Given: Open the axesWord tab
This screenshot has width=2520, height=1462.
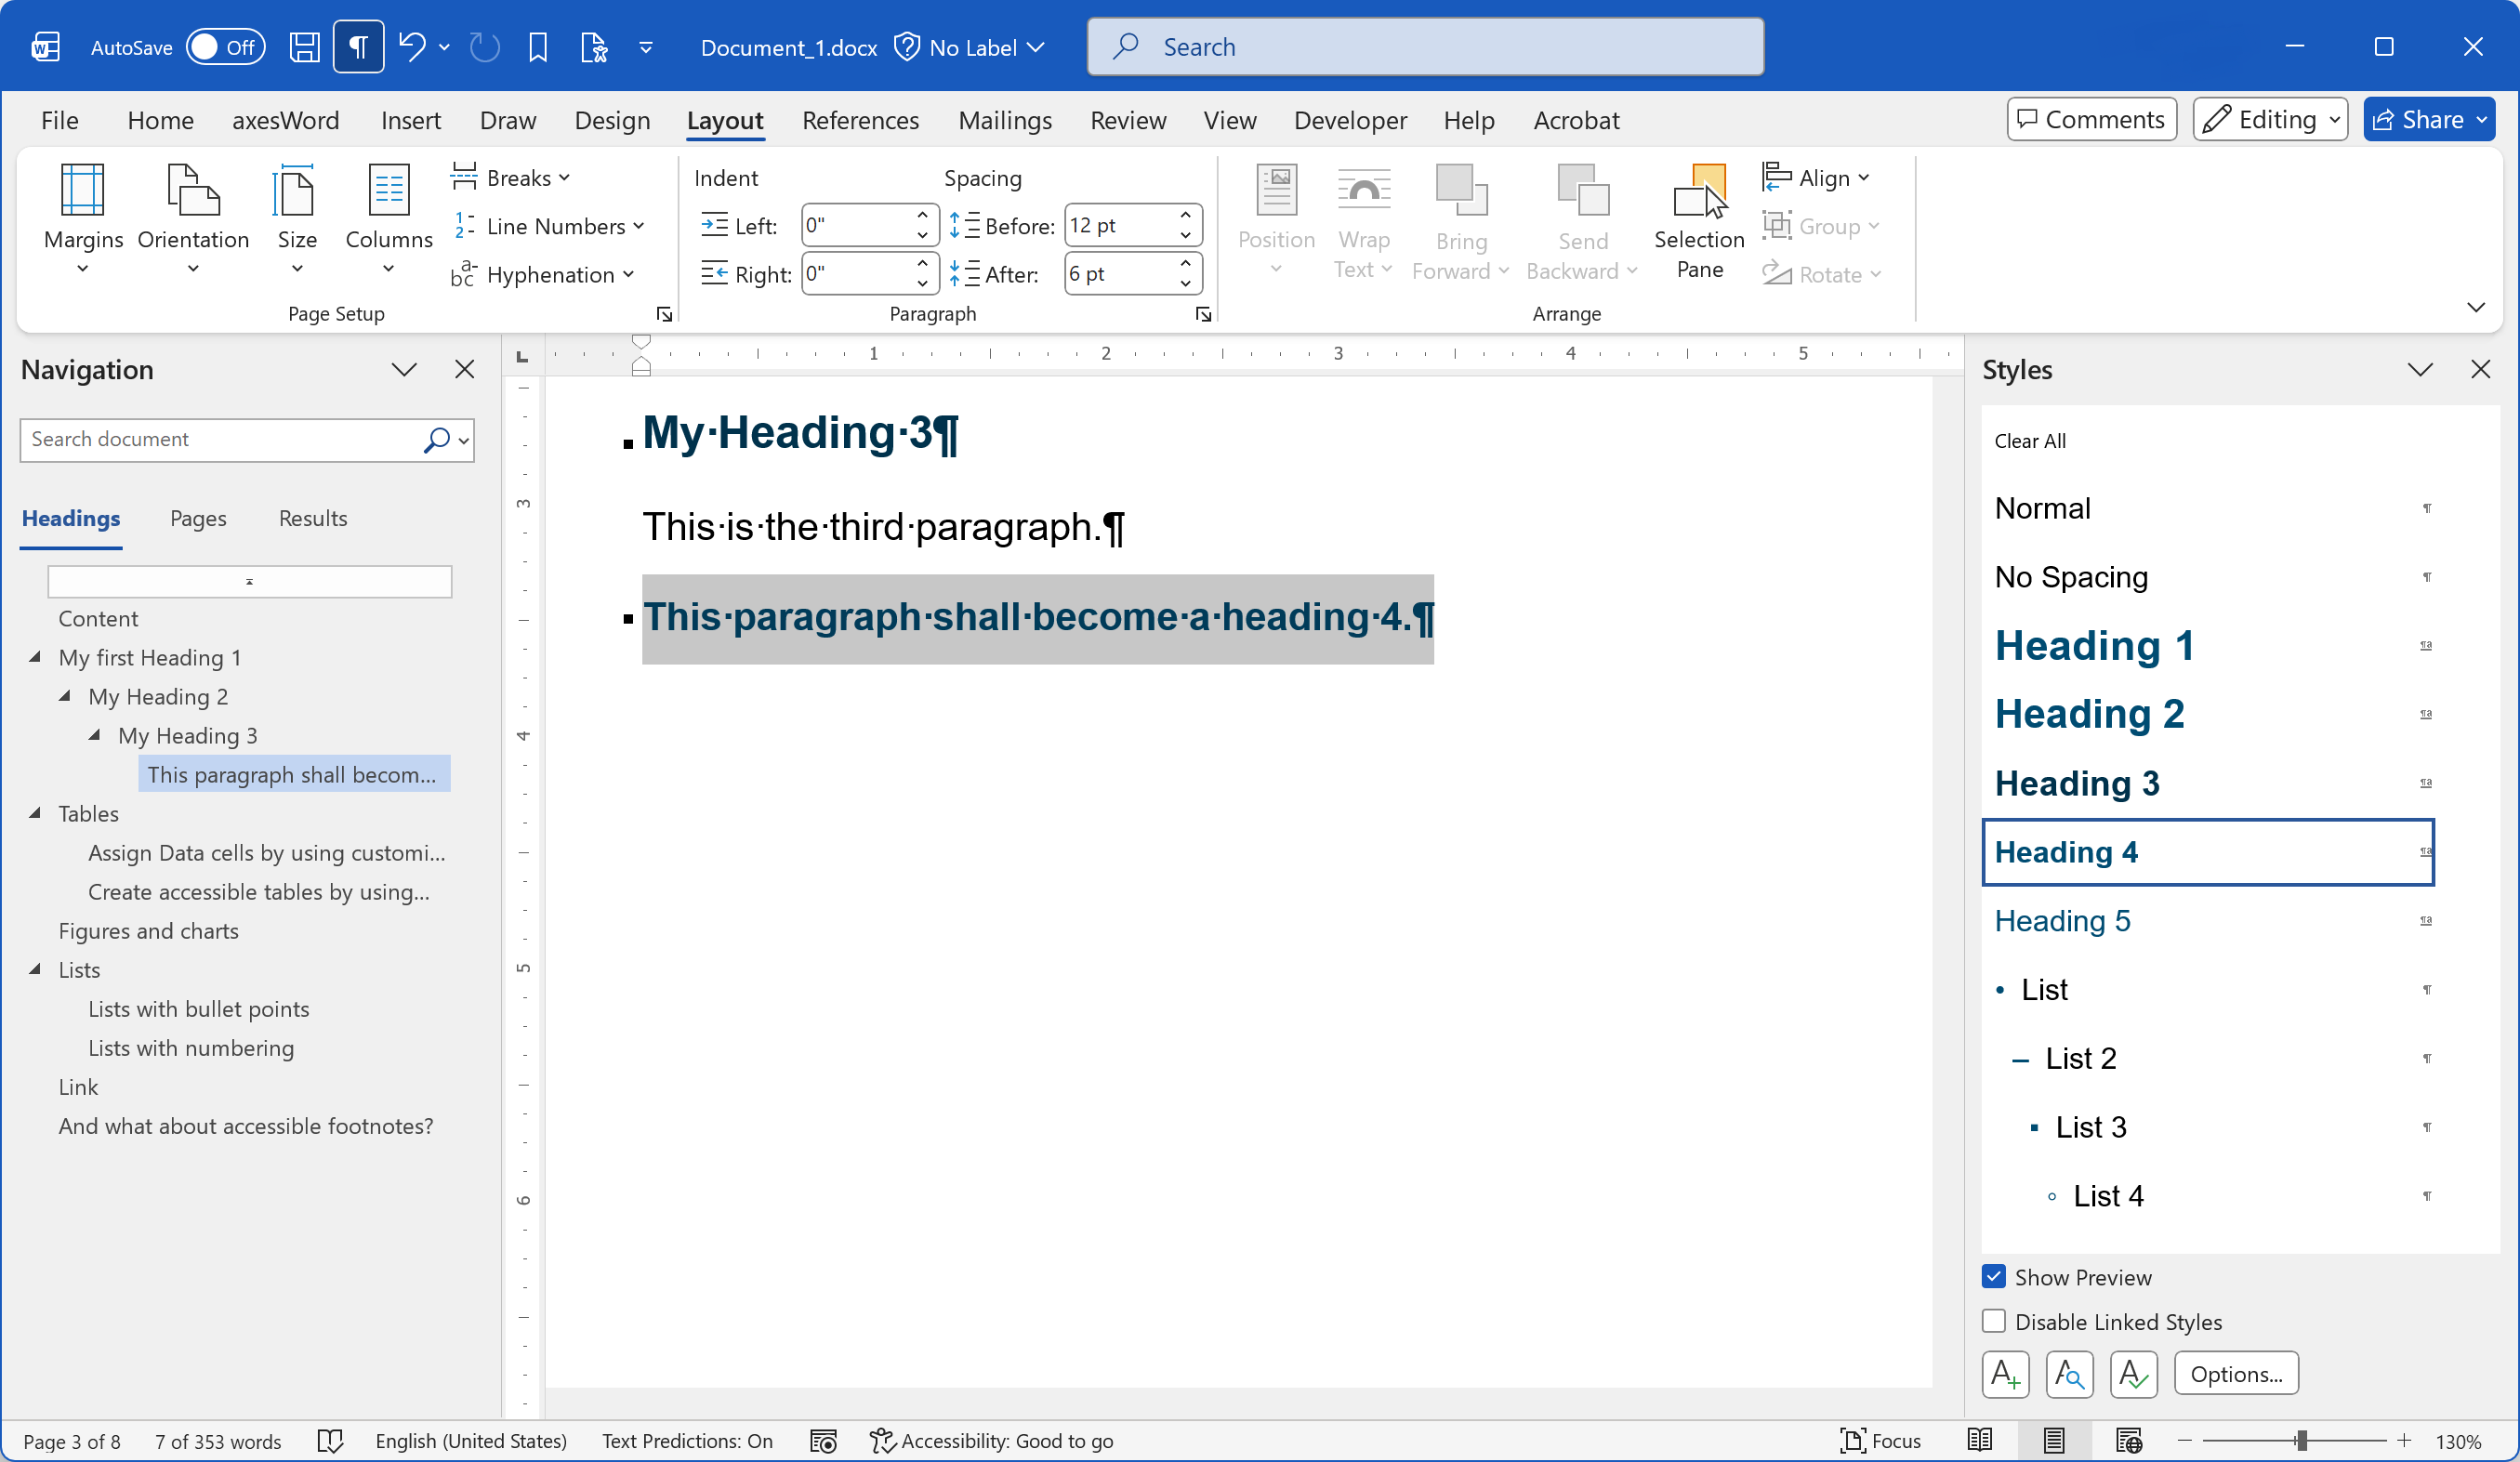Looking at the screenshot, I should point(286,120).
